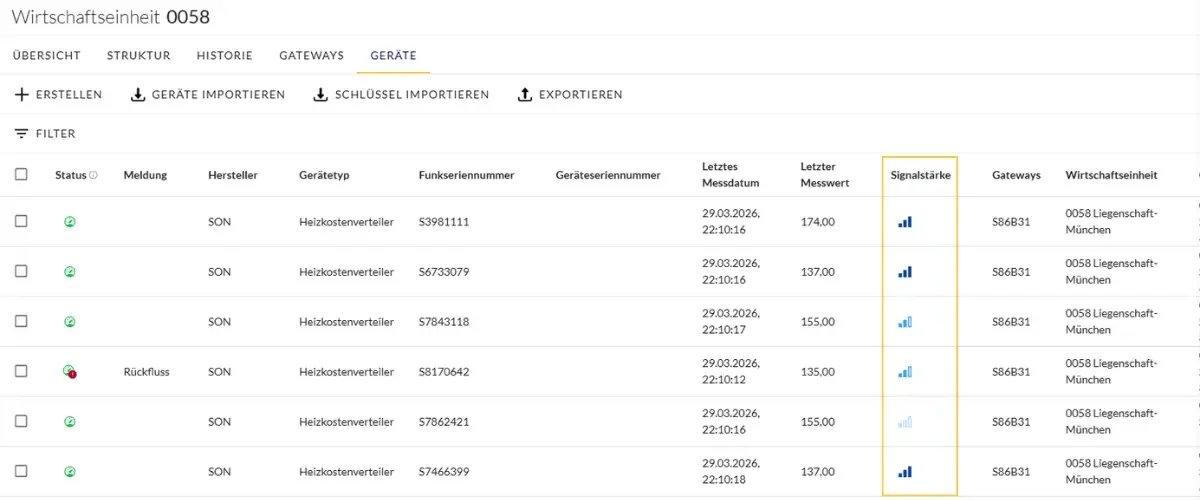Sort by the Wirtschaftseinheit column header
Screen dimensions: 1200x500
click(x=1112, y=175)
